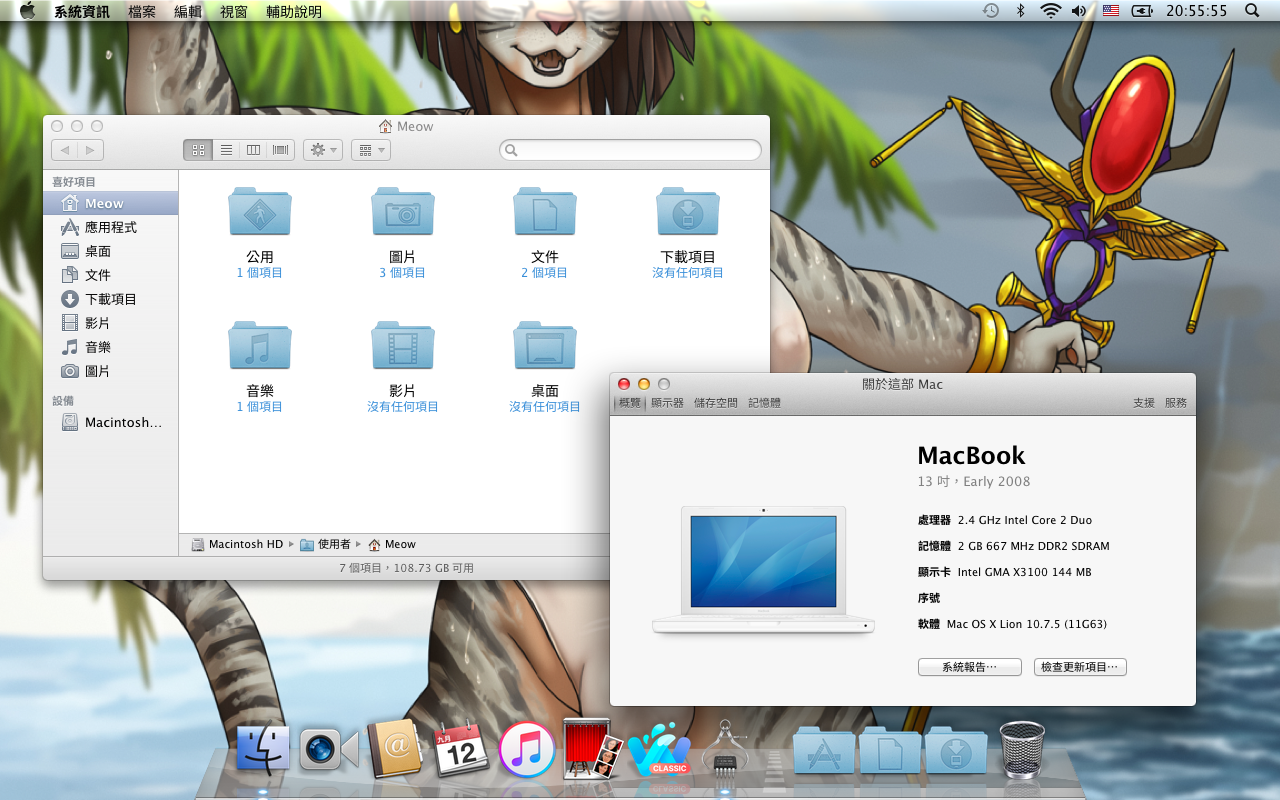Select 音樂 in Finder sidebar
1280x800 pixels.
110,347
